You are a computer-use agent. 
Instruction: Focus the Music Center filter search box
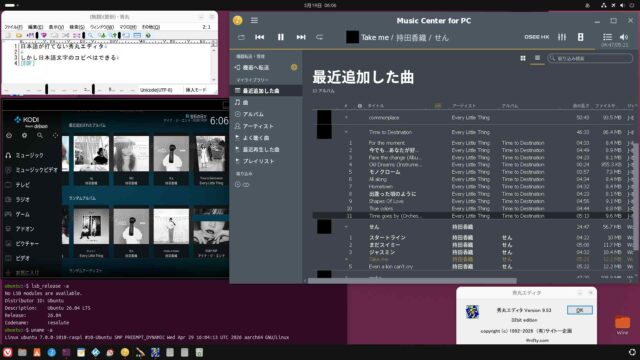(590, 58)
